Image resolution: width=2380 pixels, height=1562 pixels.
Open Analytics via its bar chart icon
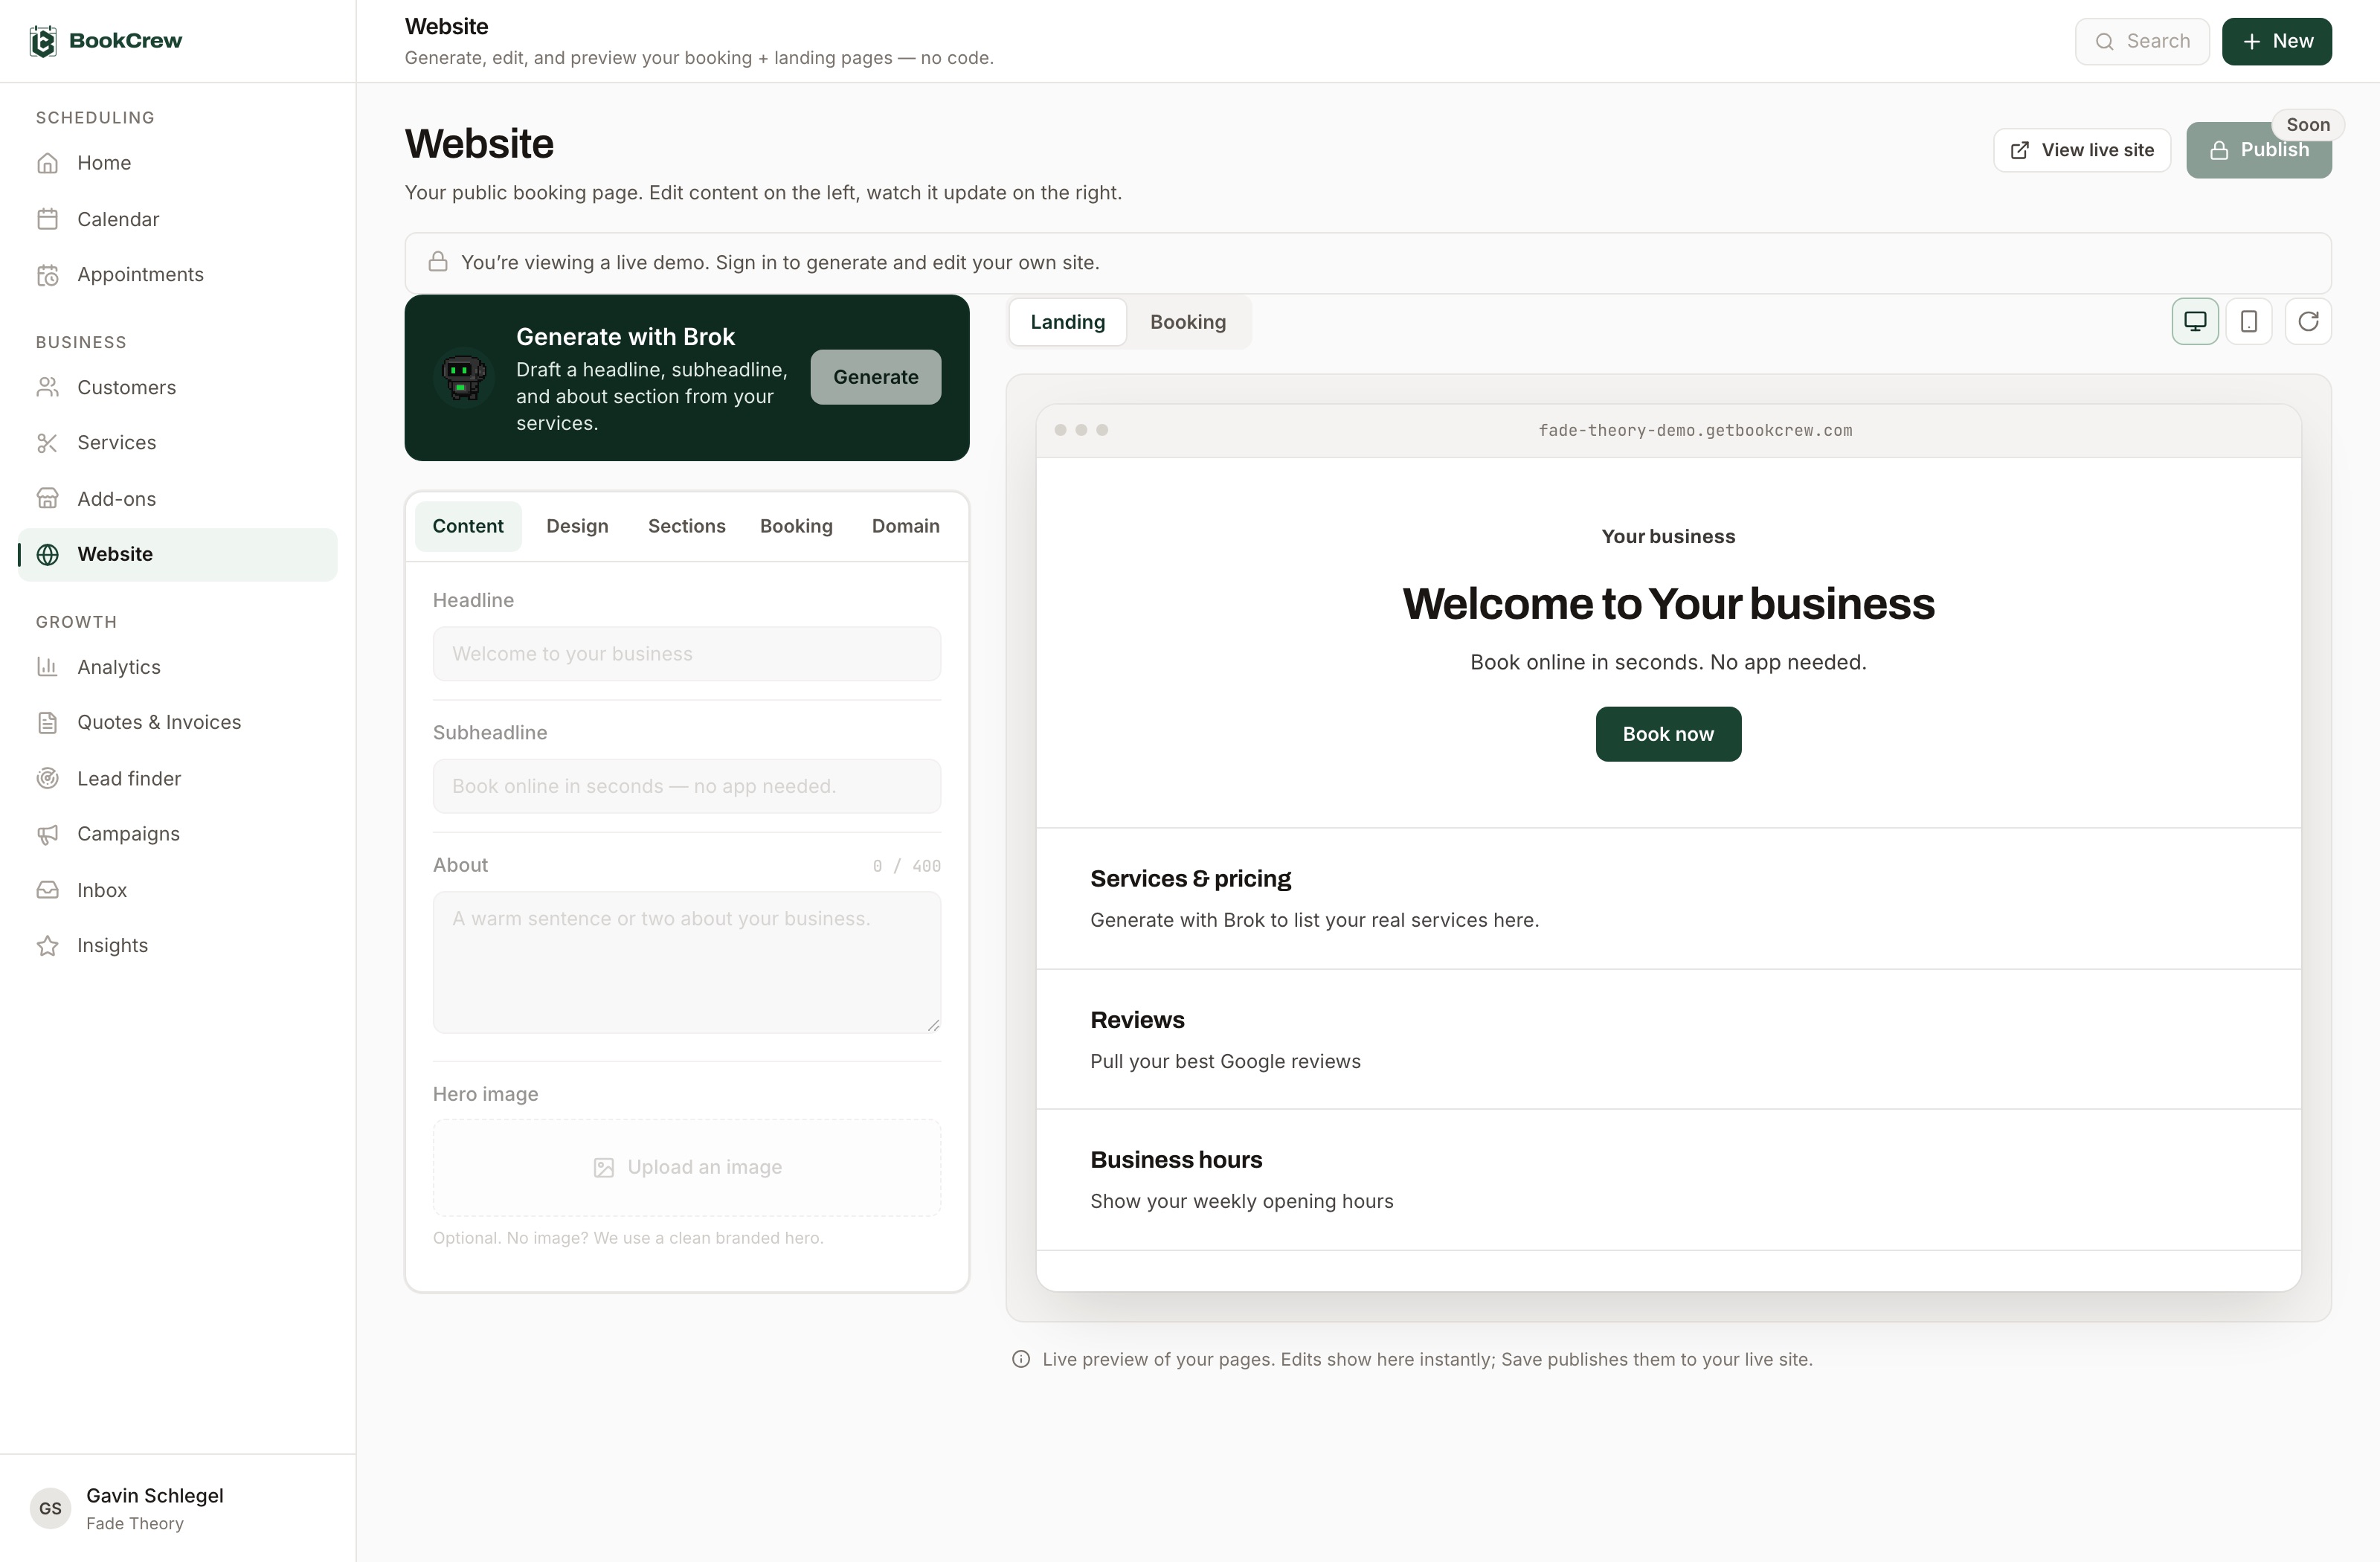pyautogui.click(x=47, y=666)
